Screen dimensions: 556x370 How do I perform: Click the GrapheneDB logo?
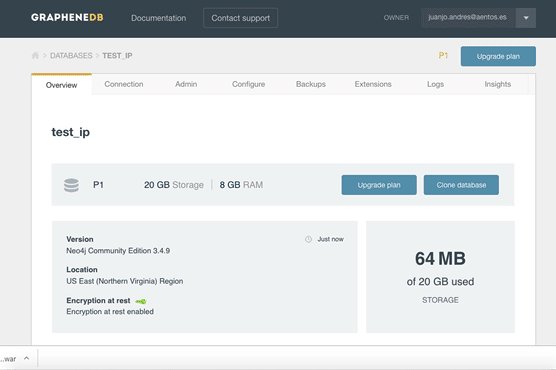coord(67,17)
